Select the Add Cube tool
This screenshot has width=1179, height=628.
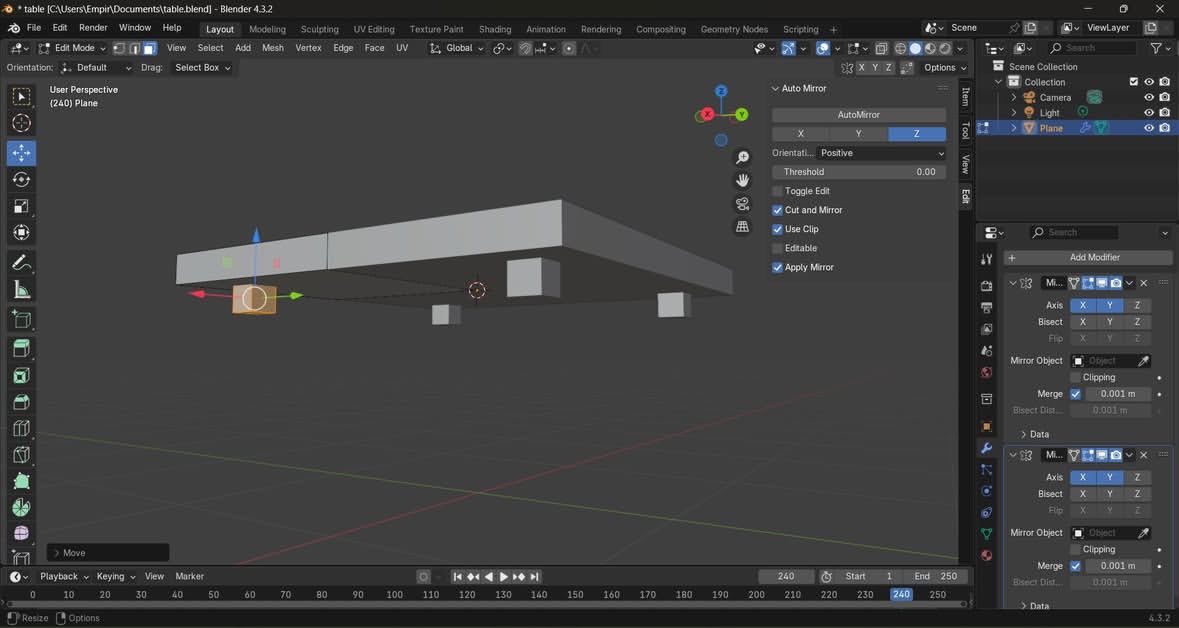click(21, 319)
